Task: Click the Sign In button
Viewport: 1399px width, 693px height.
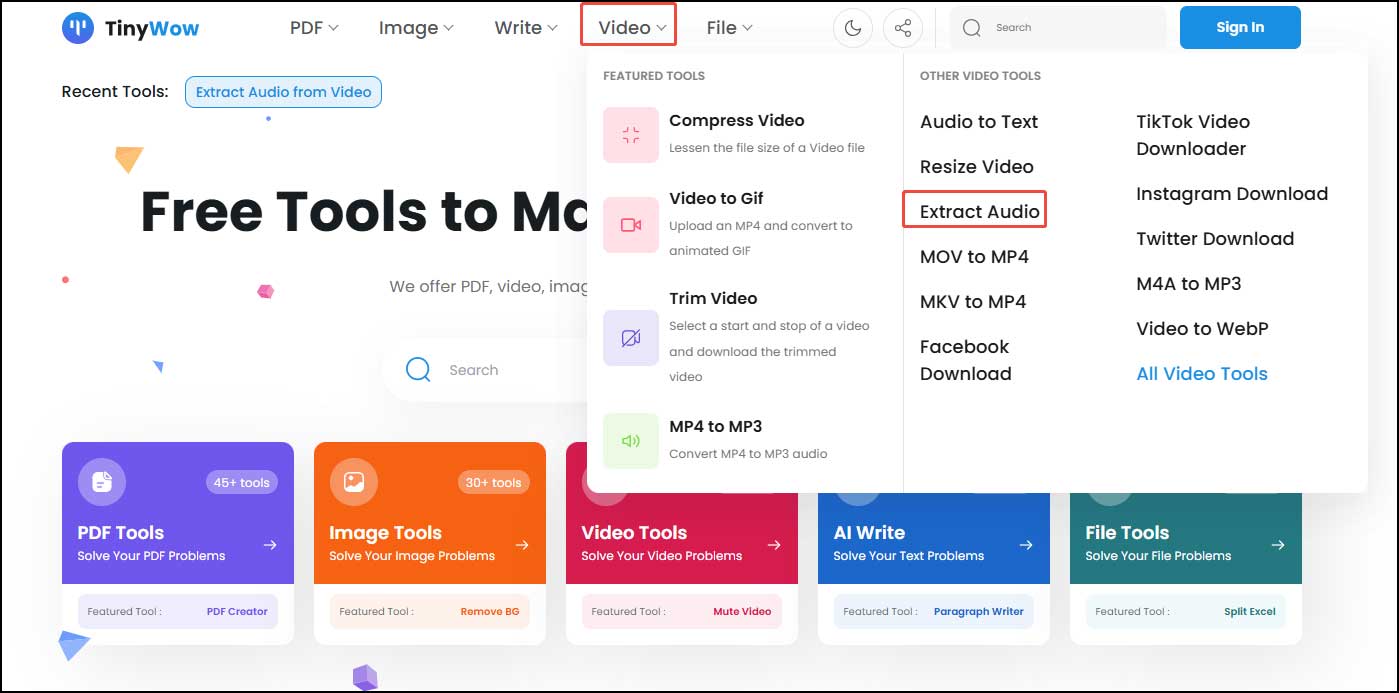Action: (1239, 27)
